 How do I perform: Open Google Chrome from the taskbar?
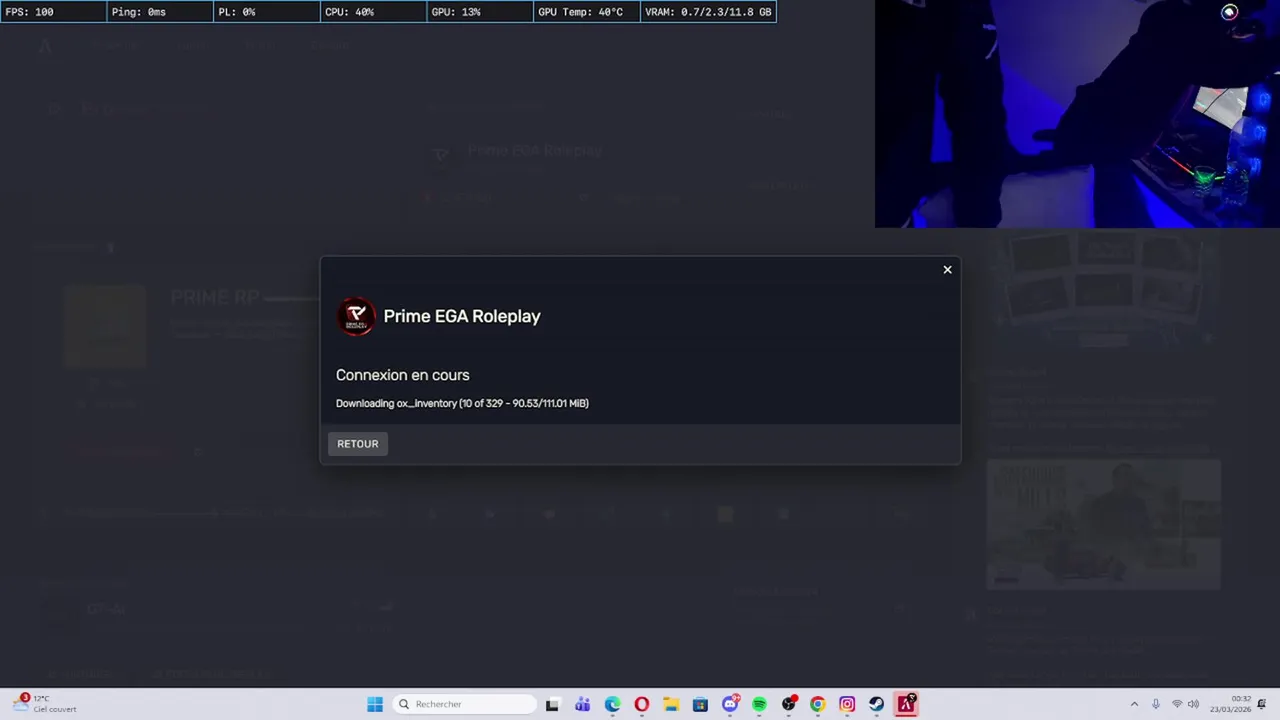tap(818, 704)
